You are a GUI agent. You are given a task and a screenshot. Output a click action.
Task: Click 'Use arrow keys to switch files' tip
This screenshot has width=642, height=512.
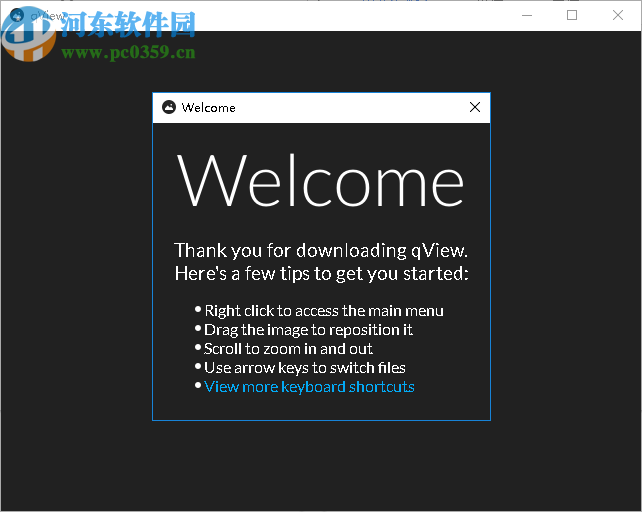(x=305, y=368)
